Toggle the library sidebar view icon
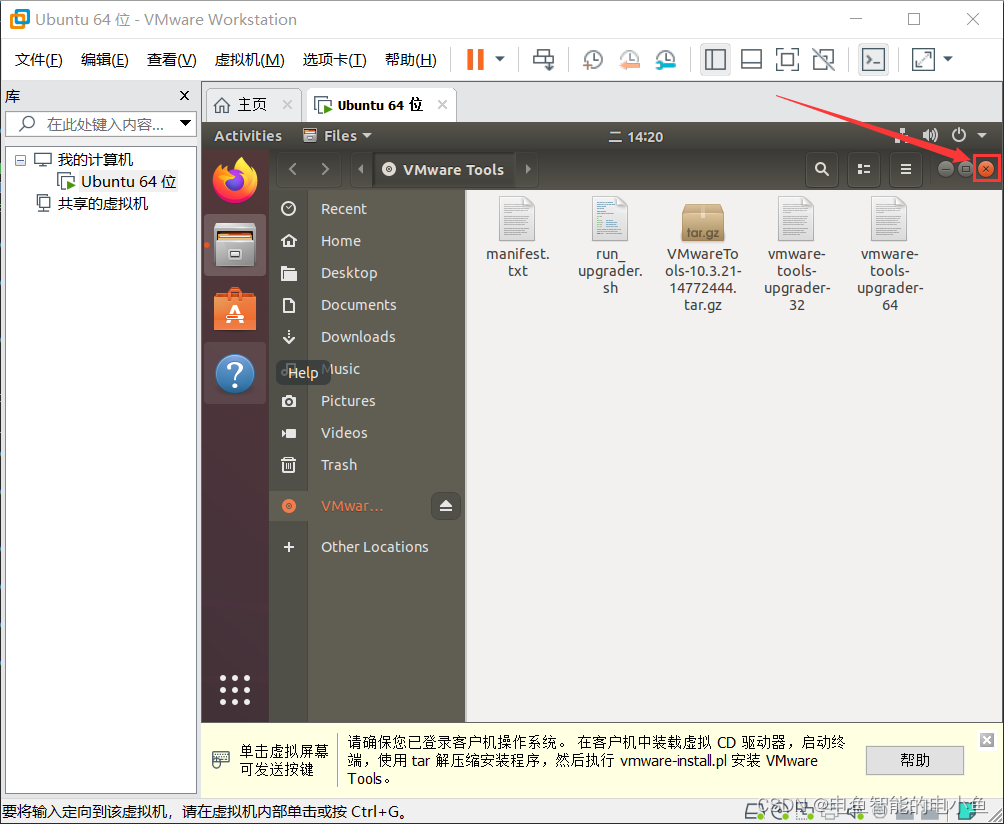Viewport: 1004px width, 824px height. (715, 60)
